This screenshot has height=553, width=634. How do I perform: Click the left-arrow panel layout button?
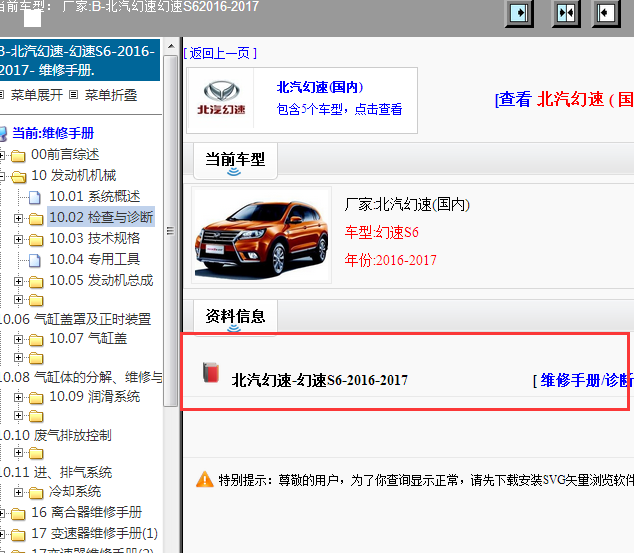click(x=606, y=13)
